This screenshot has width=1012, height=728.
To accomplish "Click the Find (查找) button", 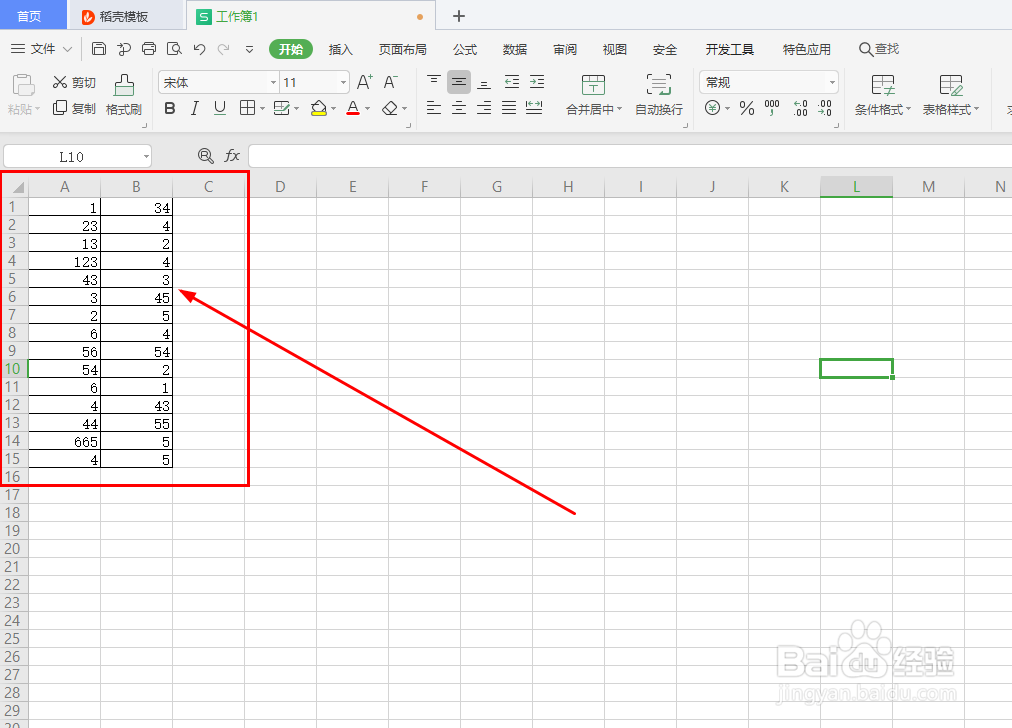I will pyautogui.click(x=879, y=49).
